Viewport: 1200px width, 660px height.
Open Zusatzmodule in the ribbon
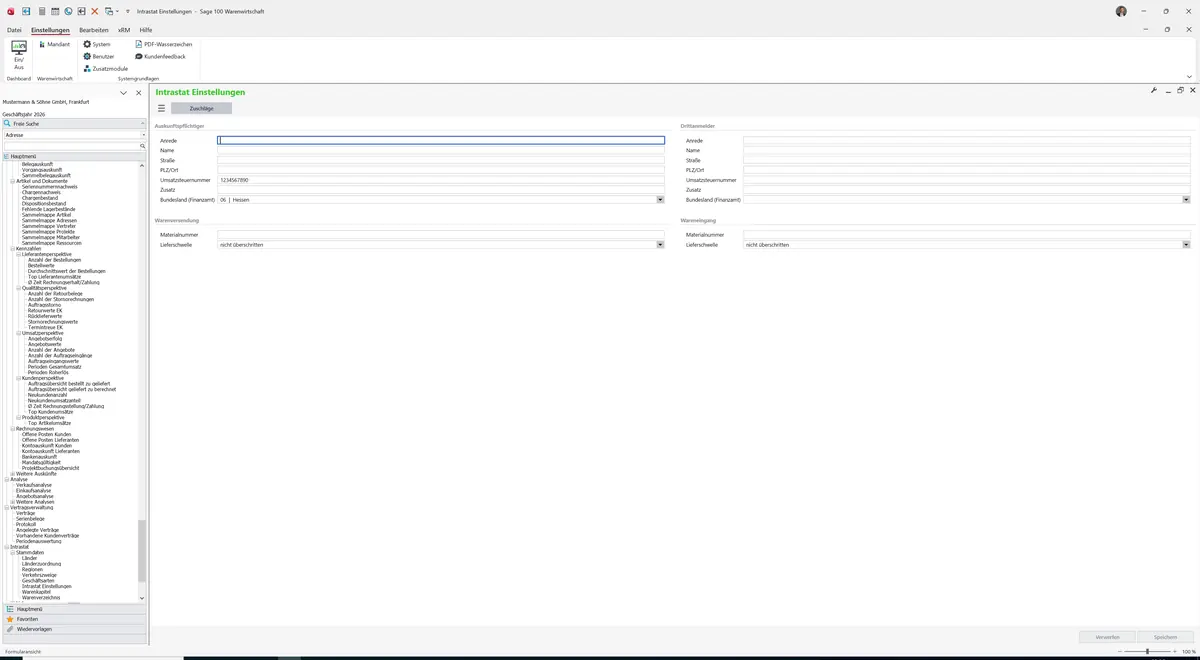point(105,68)
